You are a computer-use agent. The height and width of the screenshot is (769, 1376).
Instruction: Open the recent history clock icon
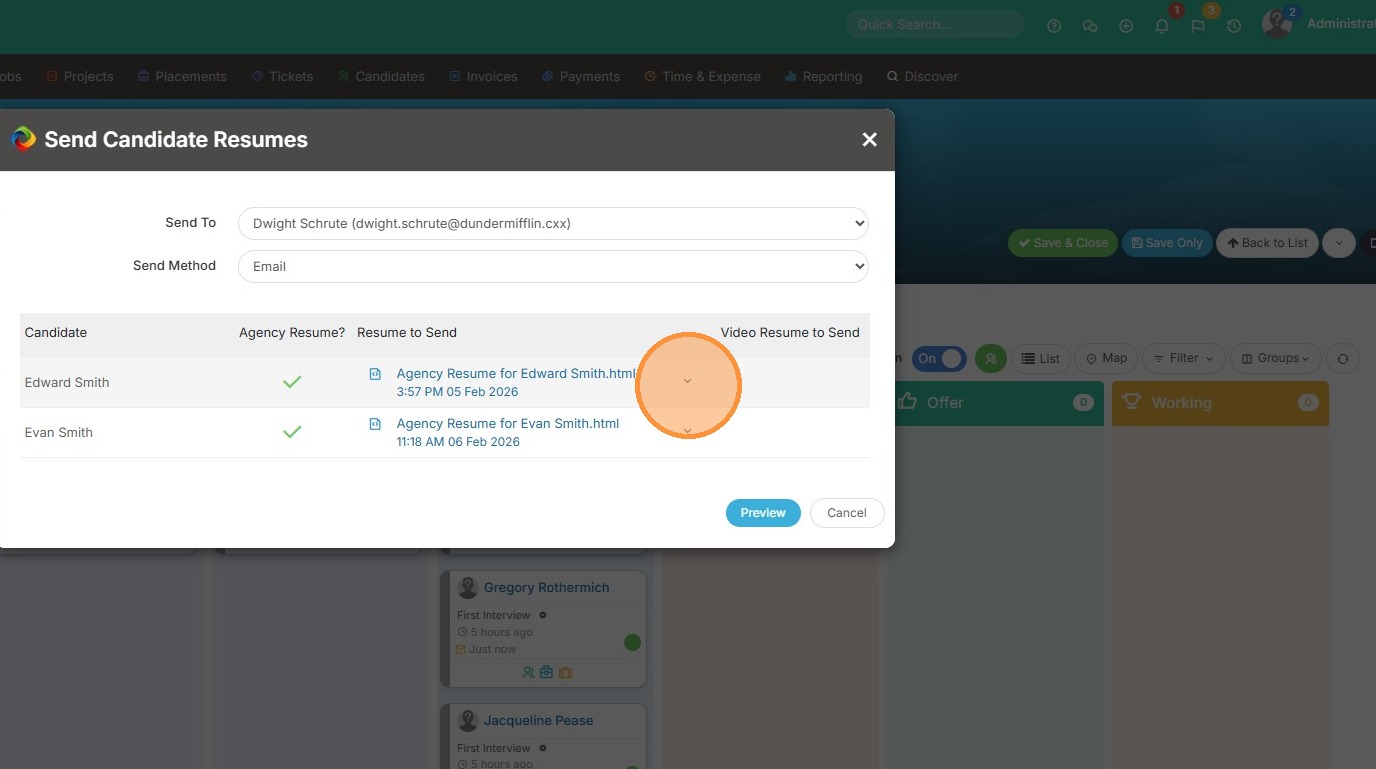point(1234,26)
